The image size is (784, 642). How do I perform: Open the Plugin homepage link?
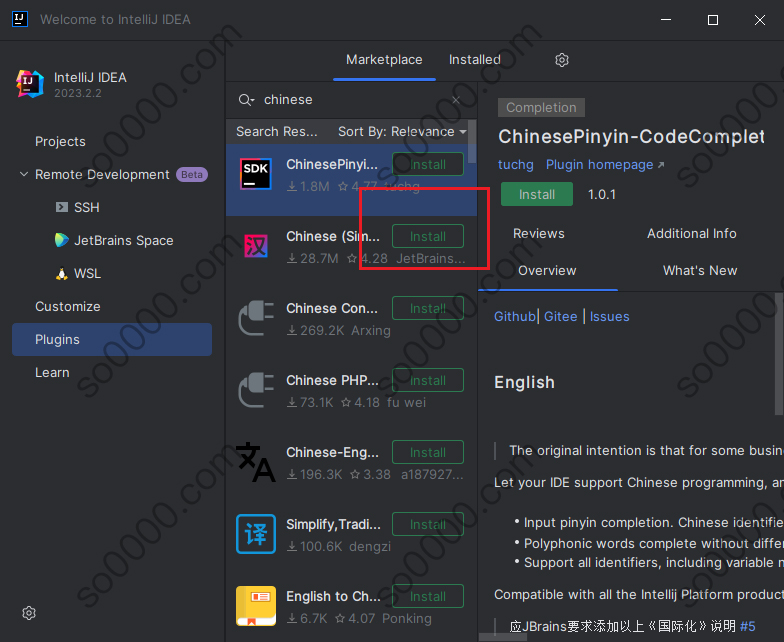click(605, 165)
